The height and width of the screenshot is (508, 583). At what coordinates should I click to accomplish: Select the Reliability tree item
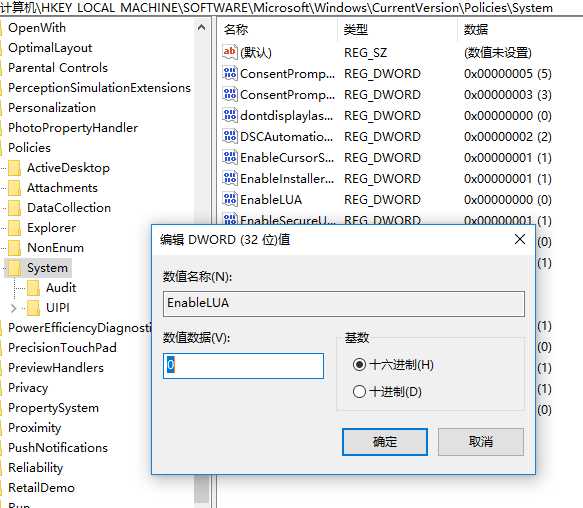tap(36, 468)
